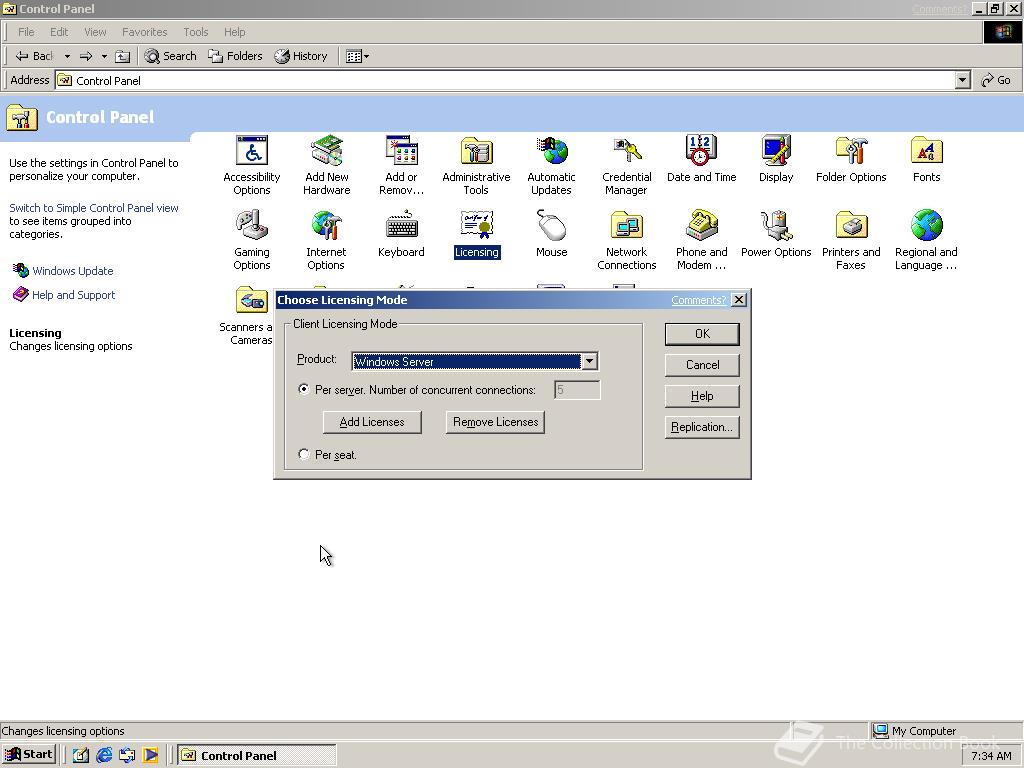Toggle the Folders pane button
The image size is (1024, 768).
pyautogui.click(x=235, y=56)
